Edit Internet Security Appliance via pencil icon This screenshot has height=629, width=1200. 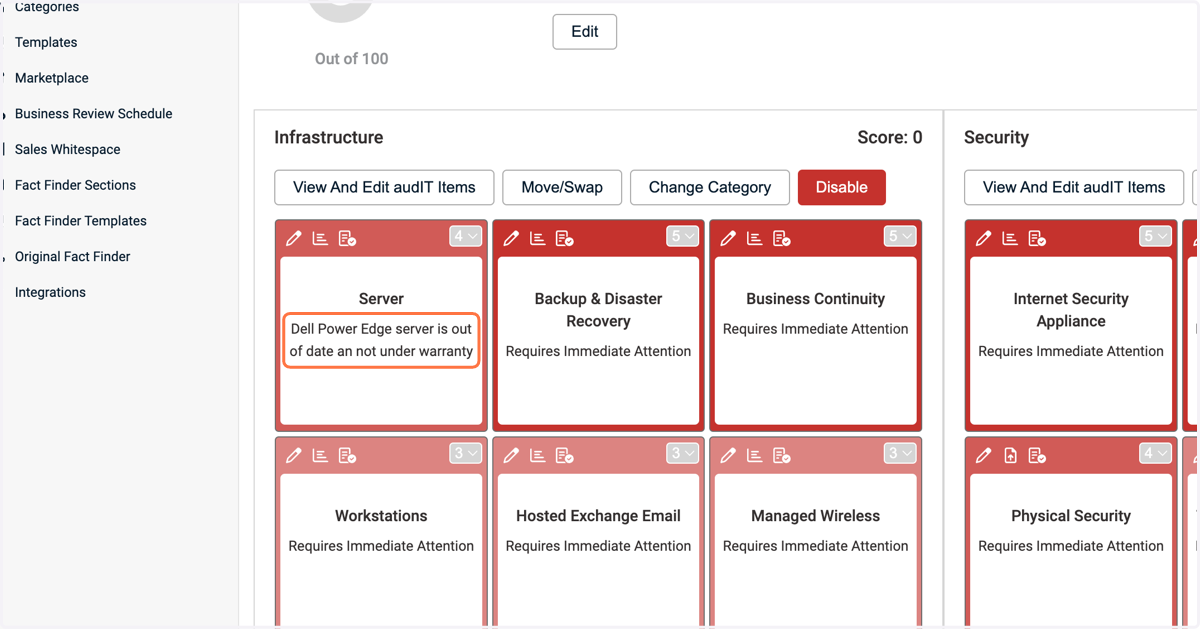tap(984, 238)
